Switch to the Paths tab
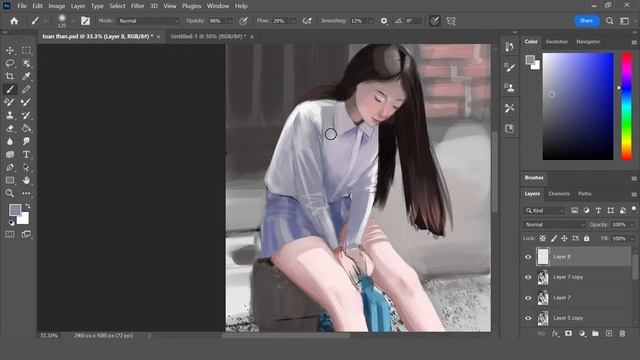The width and height of the screenshot is (640, 360). tap(584, 194)
